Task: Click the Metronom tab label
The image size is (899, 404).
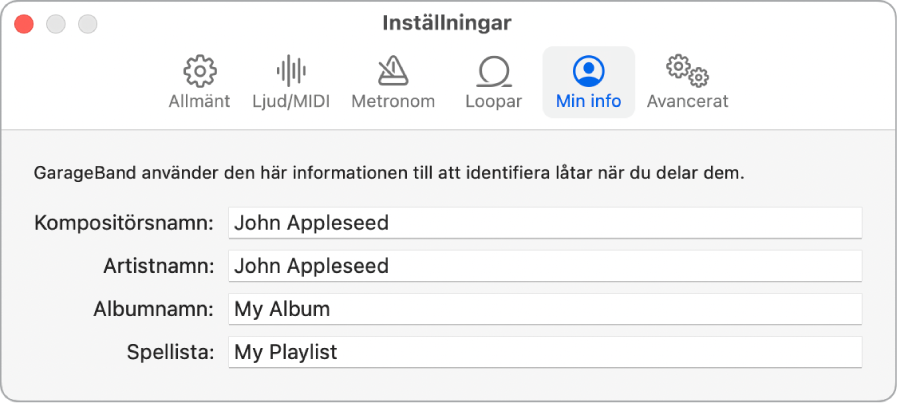Action: pos(393,101)
